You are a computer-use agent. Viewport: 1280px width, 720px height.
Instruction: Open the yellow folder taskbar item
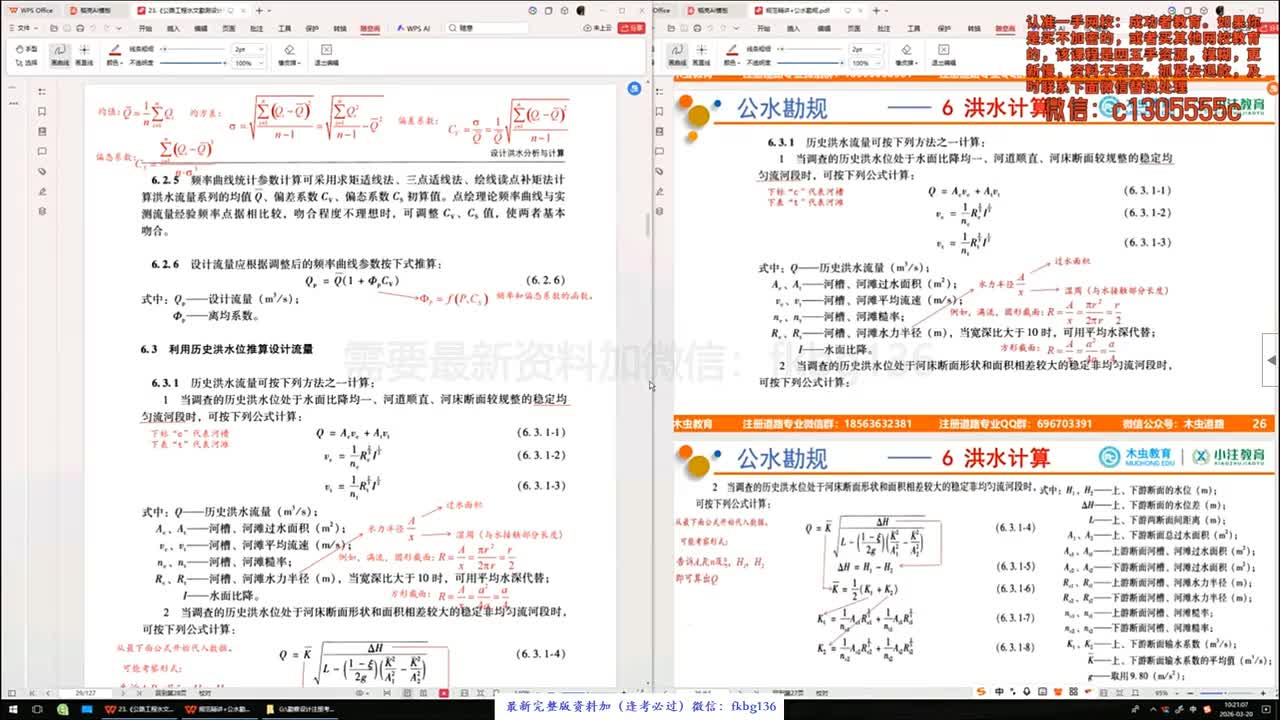coord(300,709)
